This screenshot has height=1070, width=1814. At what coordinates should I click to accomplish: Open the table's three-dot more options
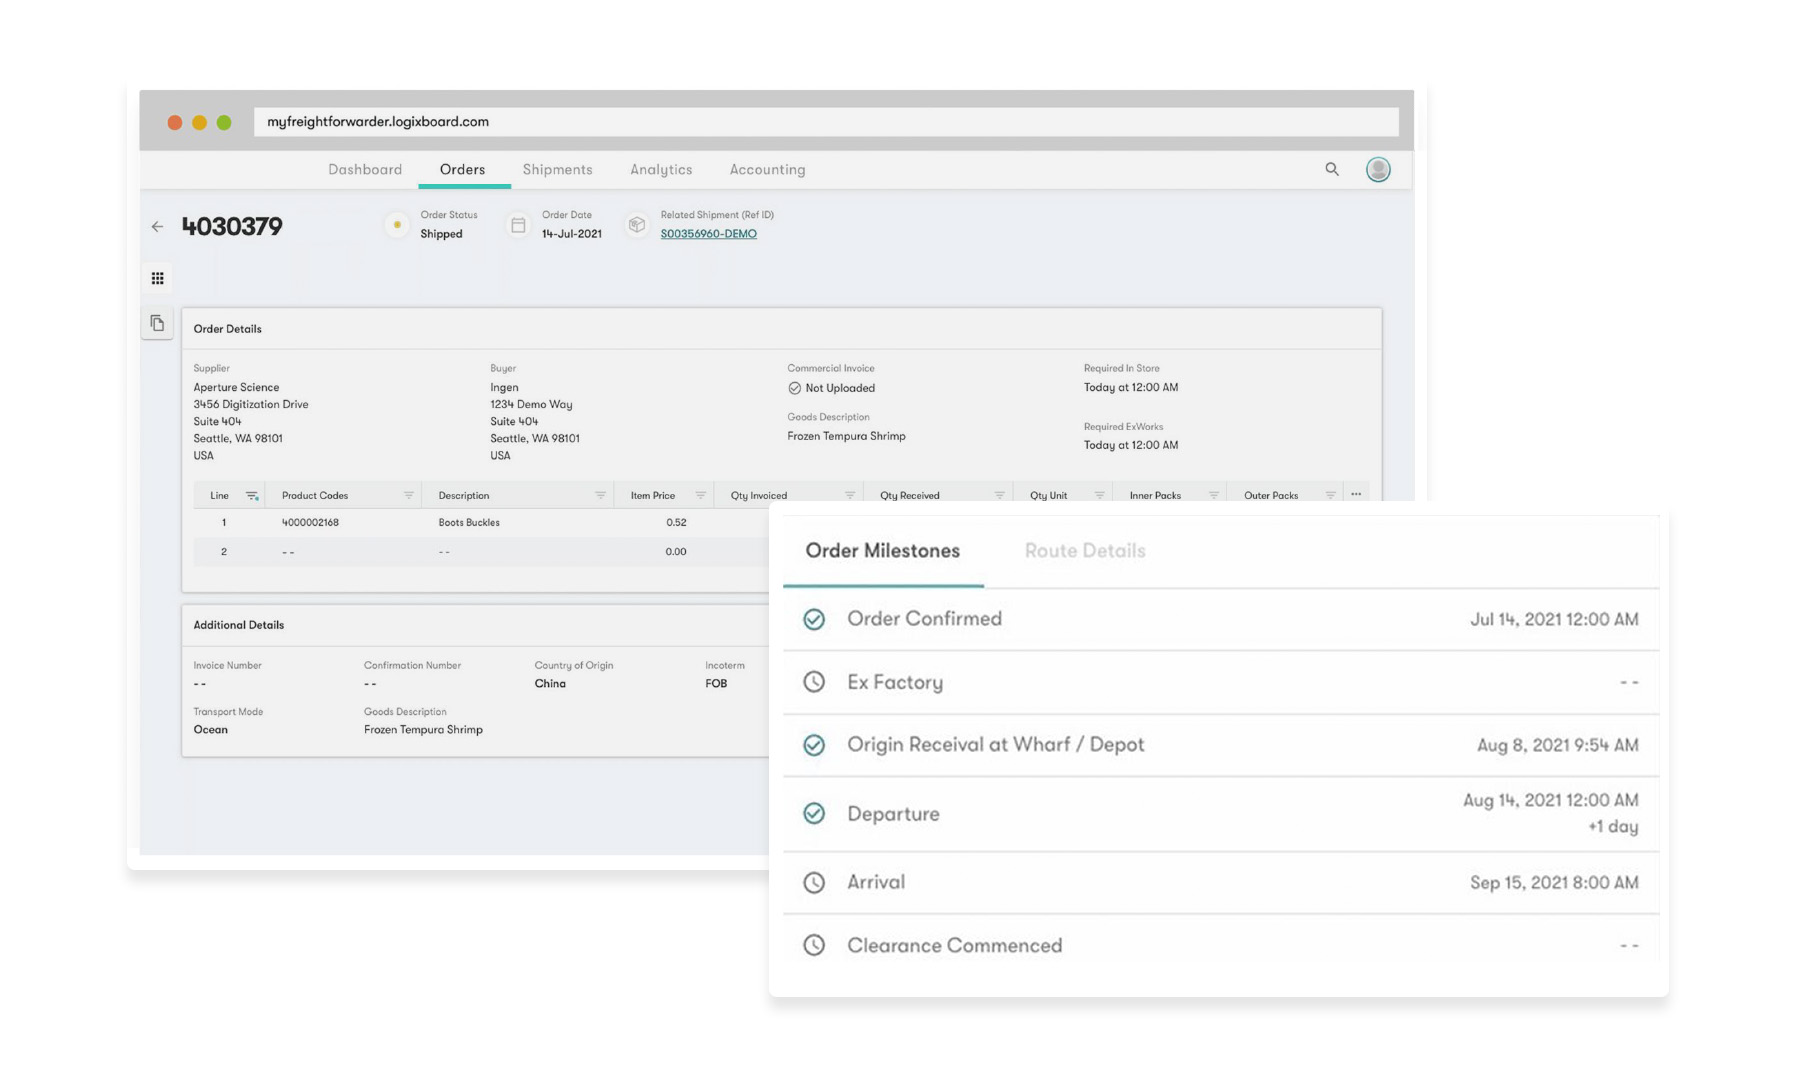(x=1356, y=494)
